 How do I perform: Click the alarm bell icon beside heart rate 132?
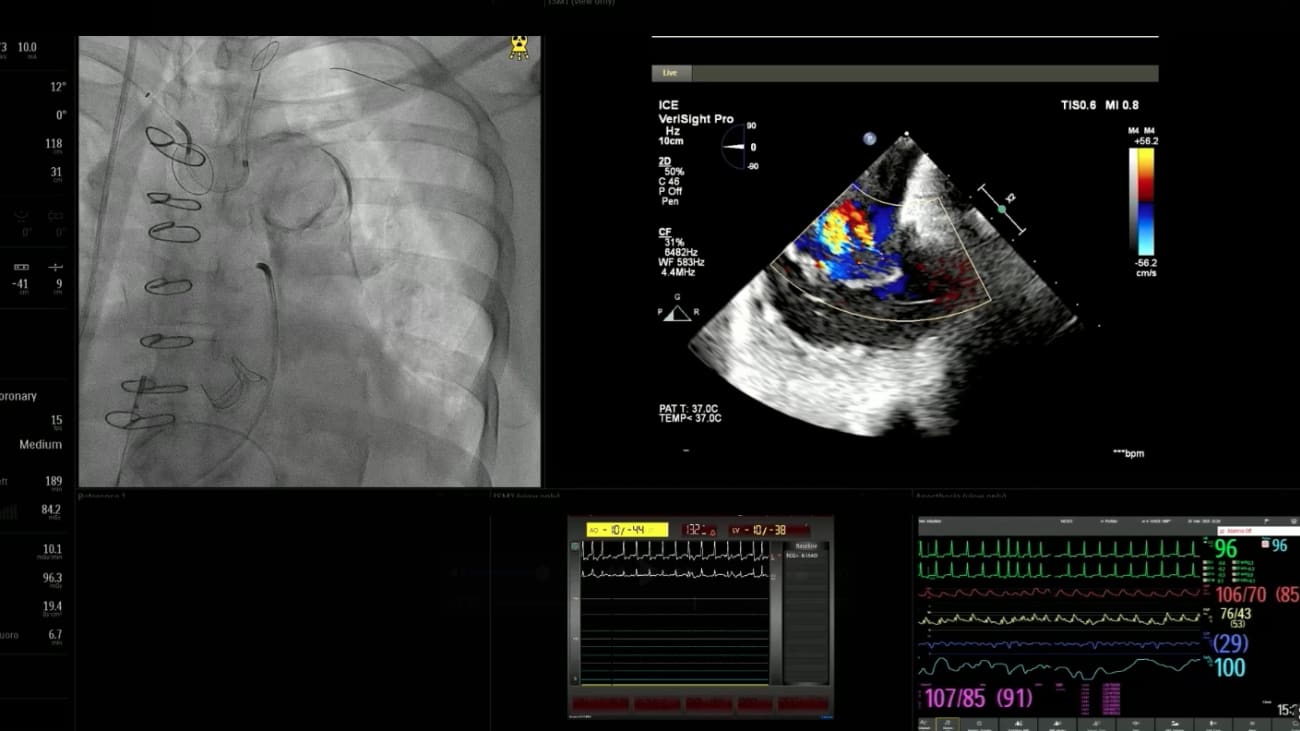tap(712, 533)
